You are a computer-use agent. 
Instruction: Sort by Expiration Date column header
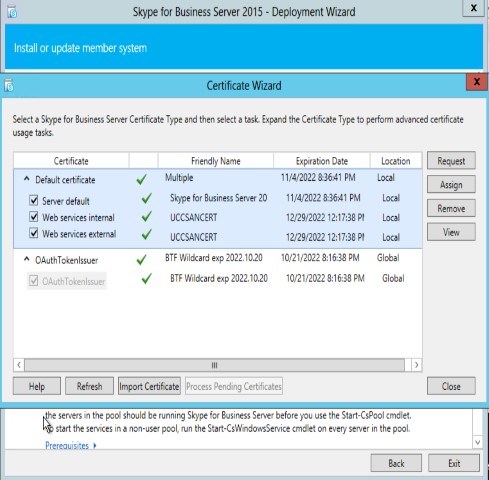click(x=322, y=161)
